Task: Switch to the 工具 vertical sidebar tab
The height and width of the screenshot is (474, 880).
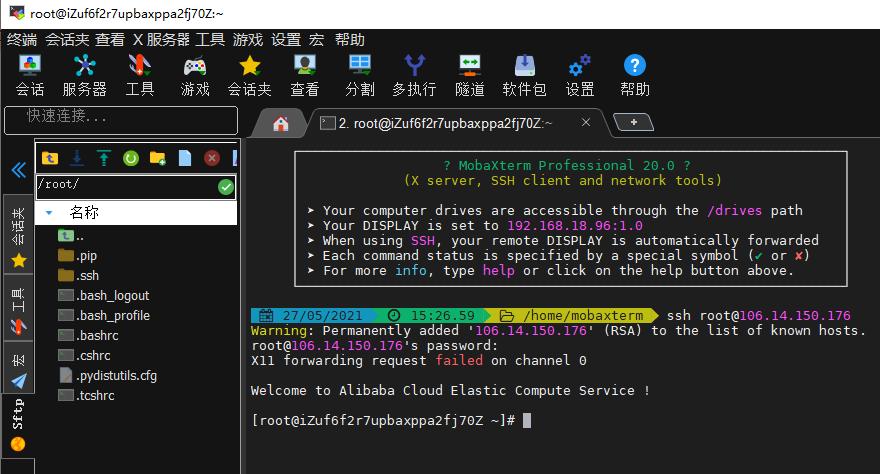Action: tap(19, 308)
